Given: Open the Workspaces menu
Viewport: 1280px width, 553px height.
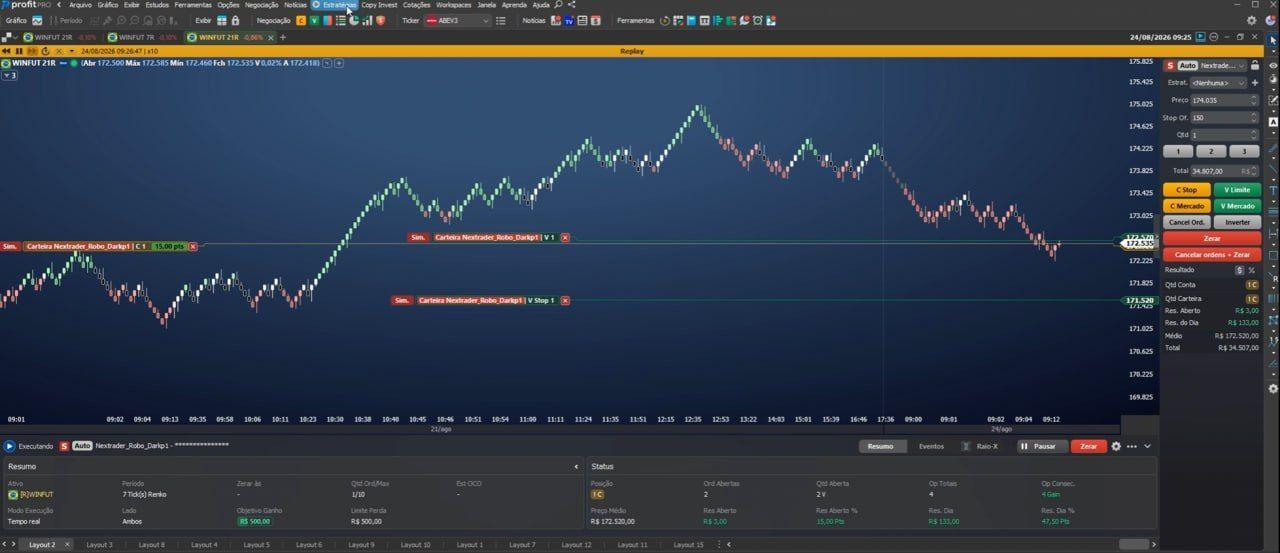Looking at the screenshot, I should pyautogui.click(x=453, y=5).
